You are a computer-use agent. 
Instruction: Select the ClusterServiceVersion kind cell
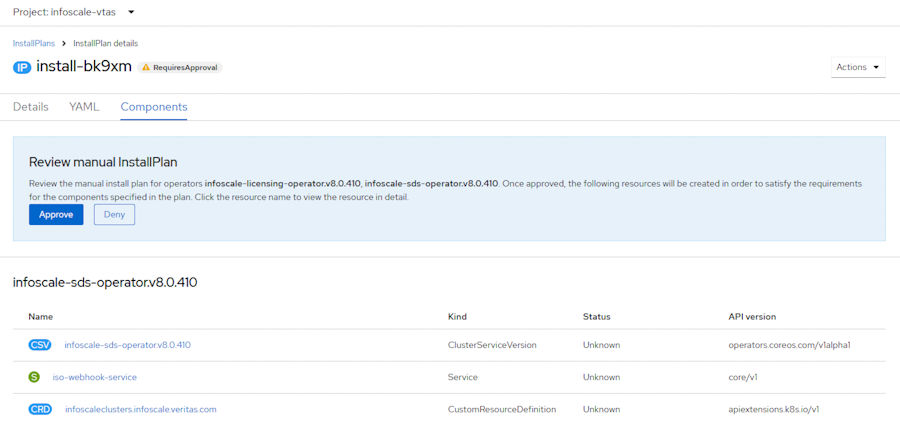(492, 345)
